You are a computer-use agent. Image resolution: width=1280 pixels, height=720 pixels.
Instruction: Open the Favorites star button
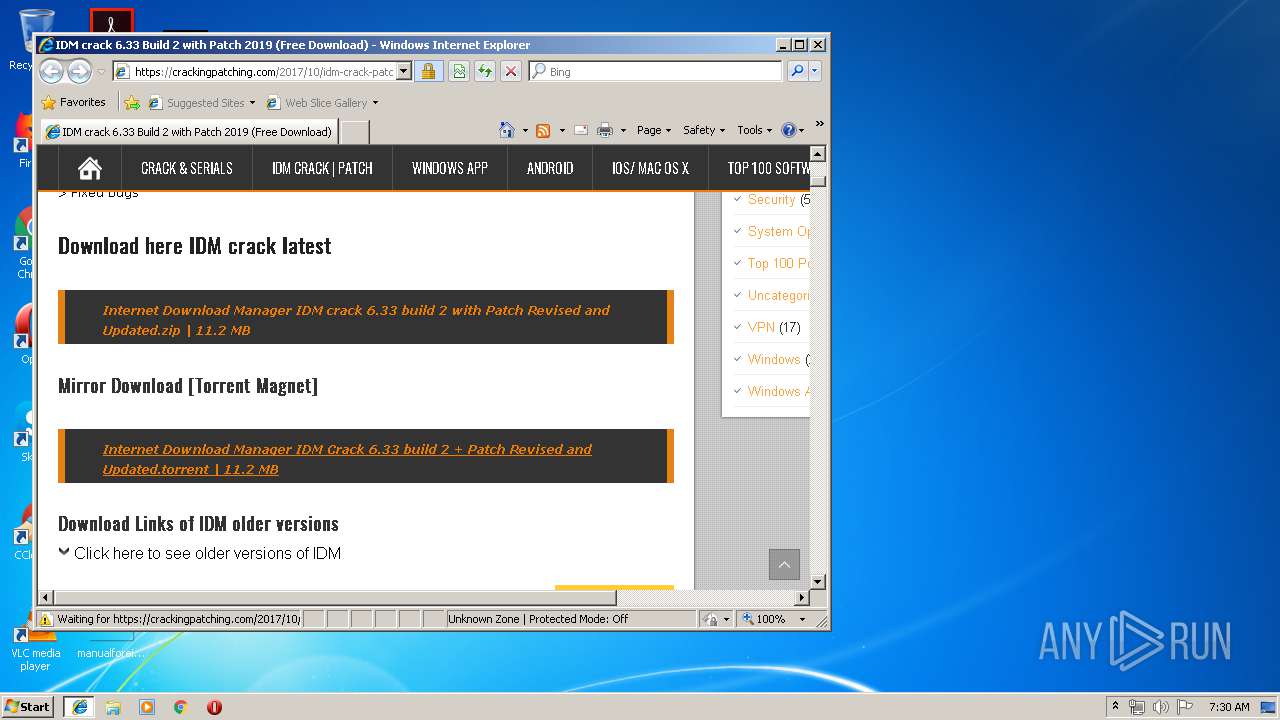73,102
